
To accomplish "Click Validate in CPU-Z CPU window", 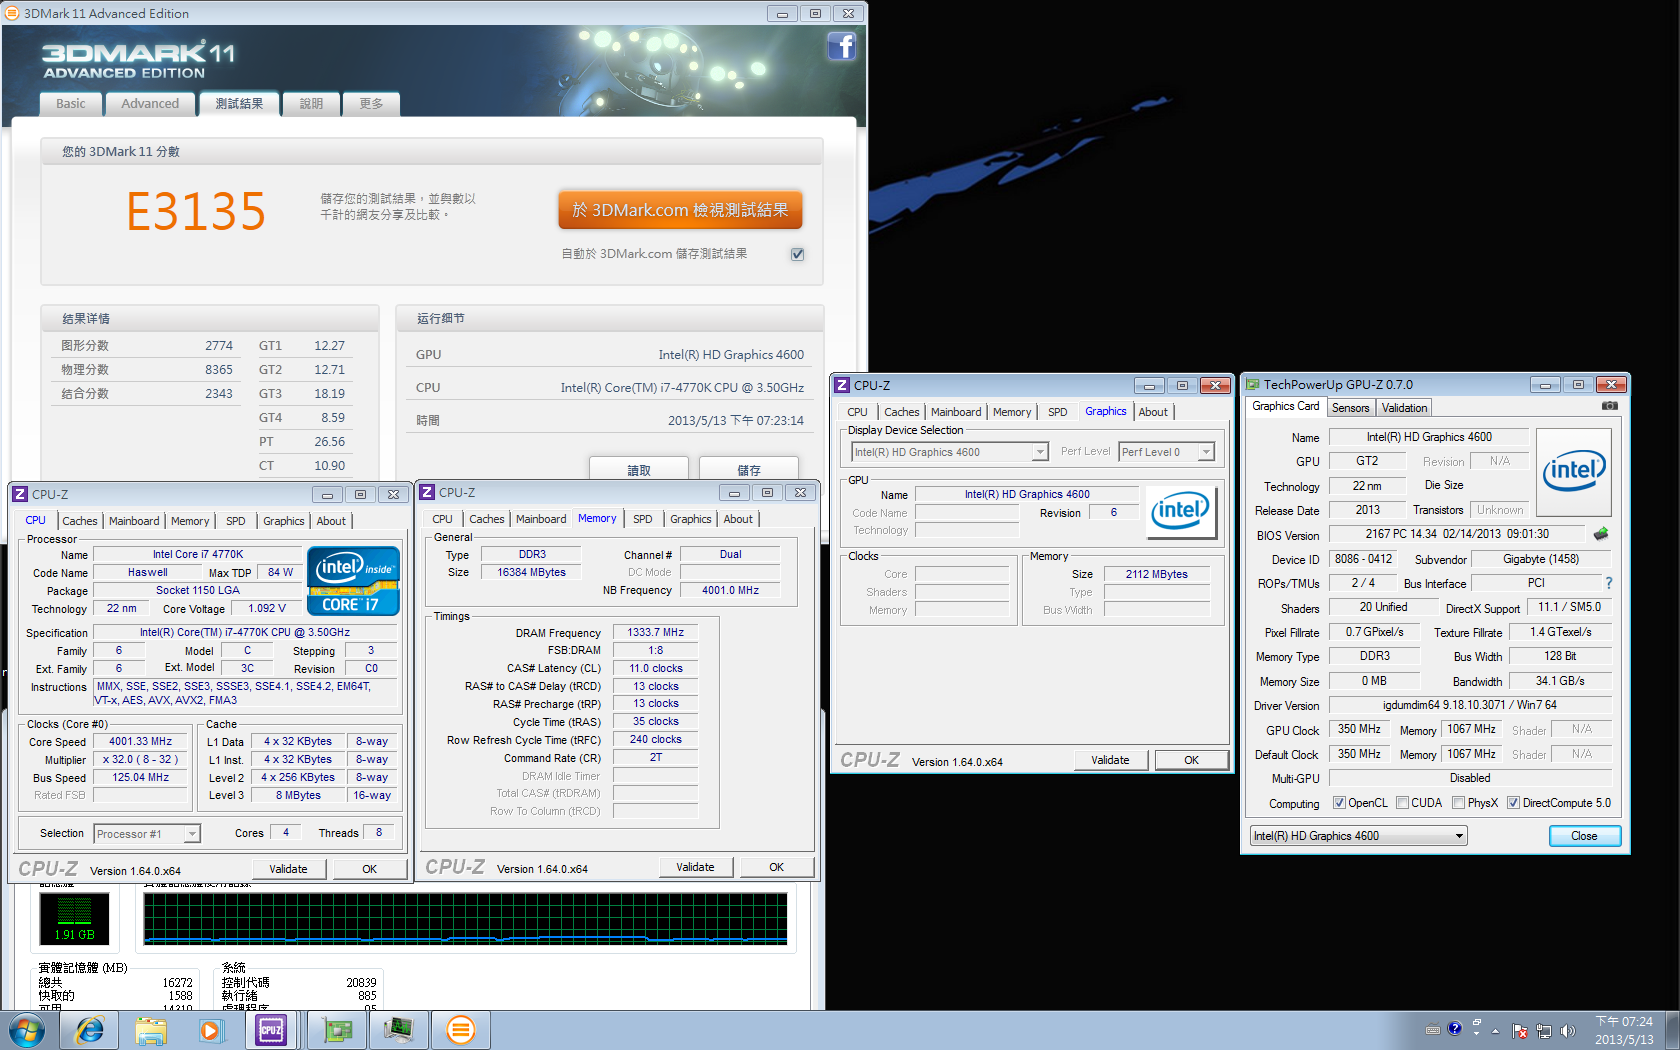I will (288, 869).
